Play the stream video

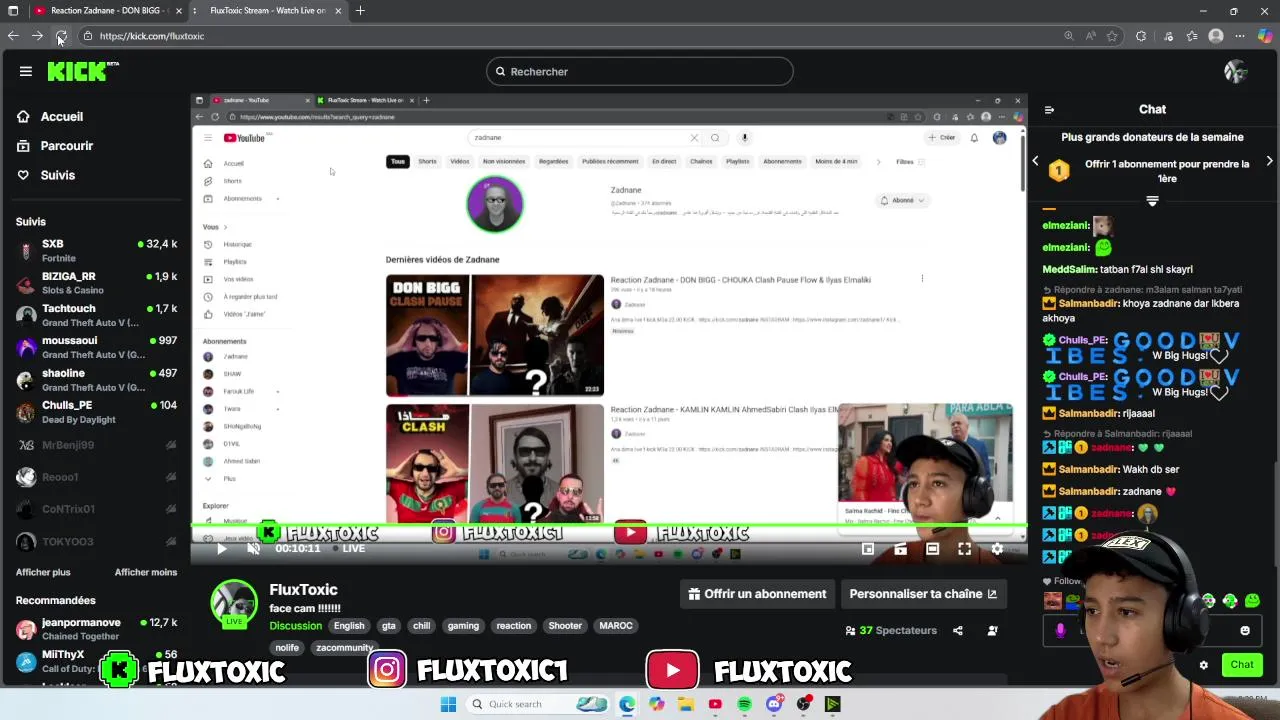point(222,549)
